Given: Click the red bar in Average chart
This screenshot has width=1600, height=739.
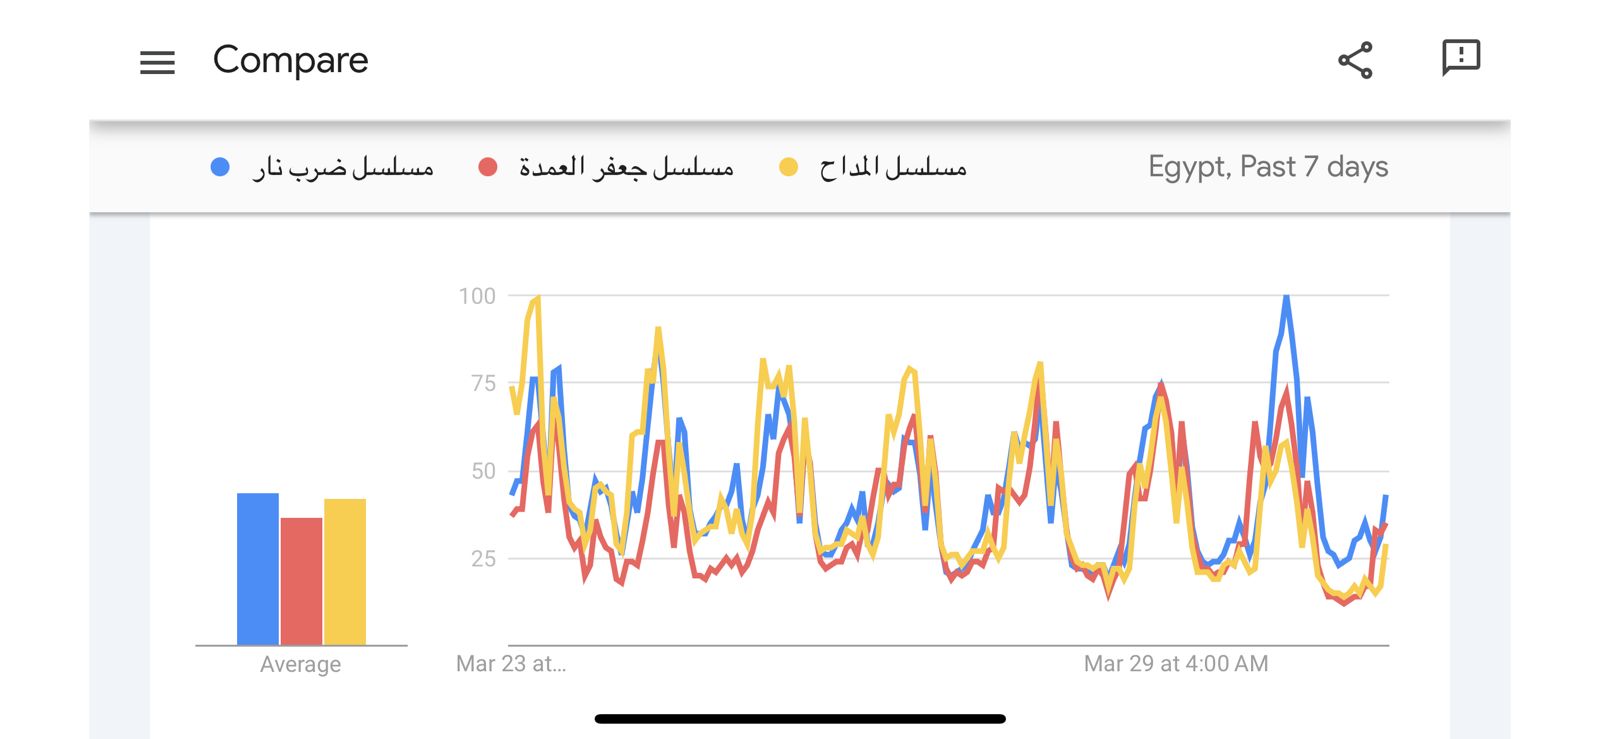Looking at the screenshot, I should point(301,580).
